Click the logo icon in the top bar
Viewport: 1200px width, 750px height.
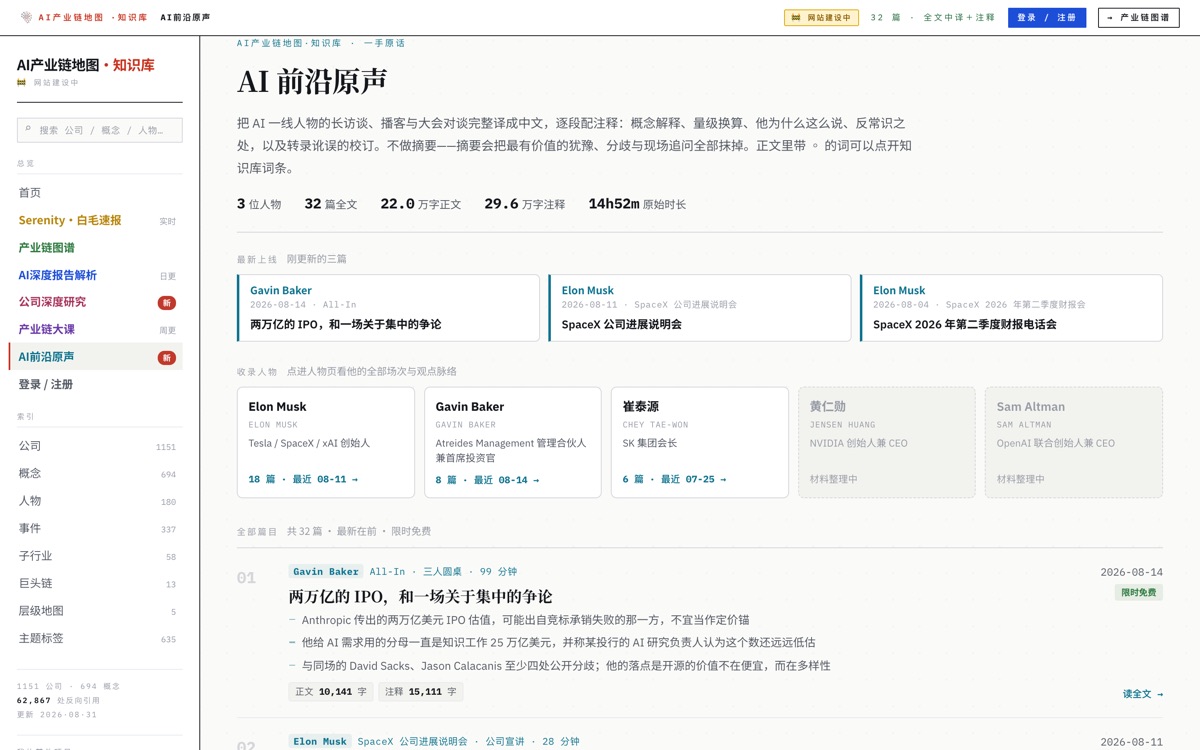(26, 17)
